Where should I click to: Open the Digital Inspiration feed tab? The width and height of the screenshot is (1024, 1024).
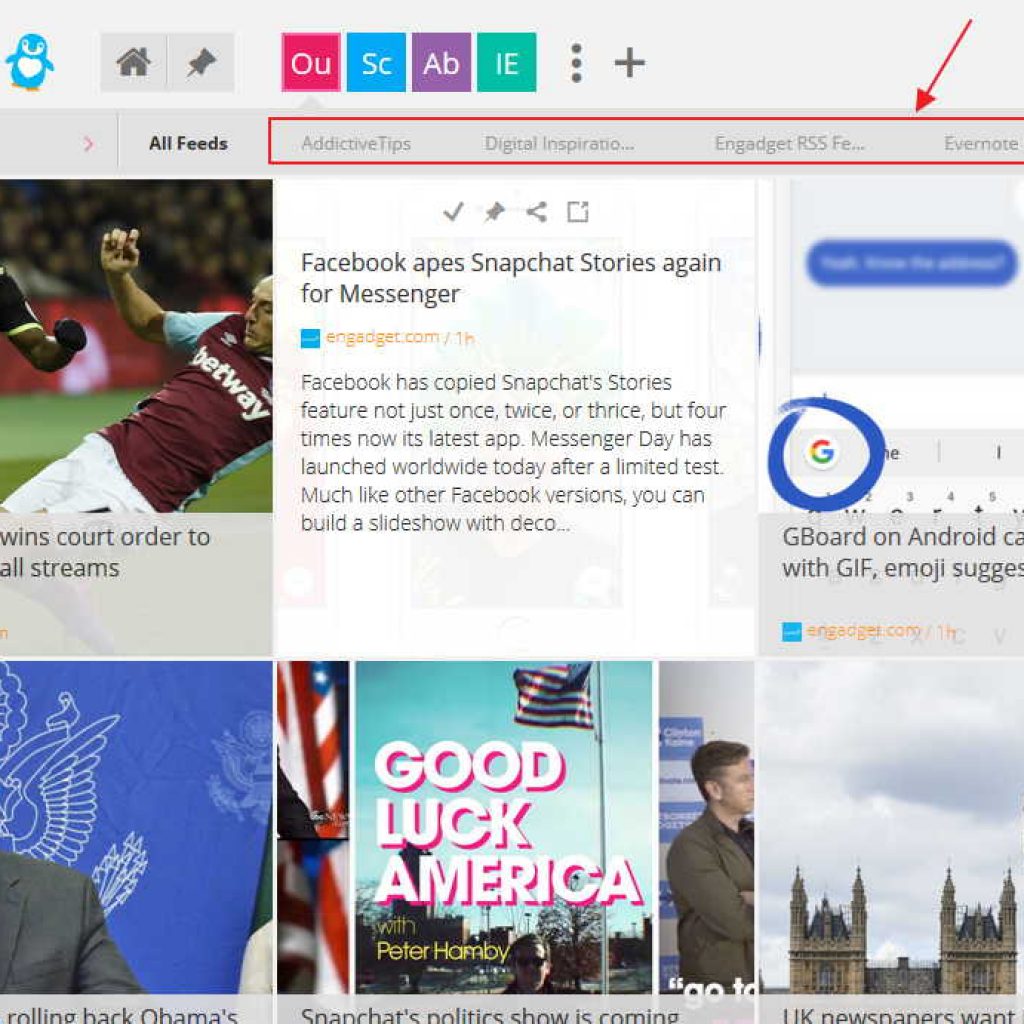(559, 143)
